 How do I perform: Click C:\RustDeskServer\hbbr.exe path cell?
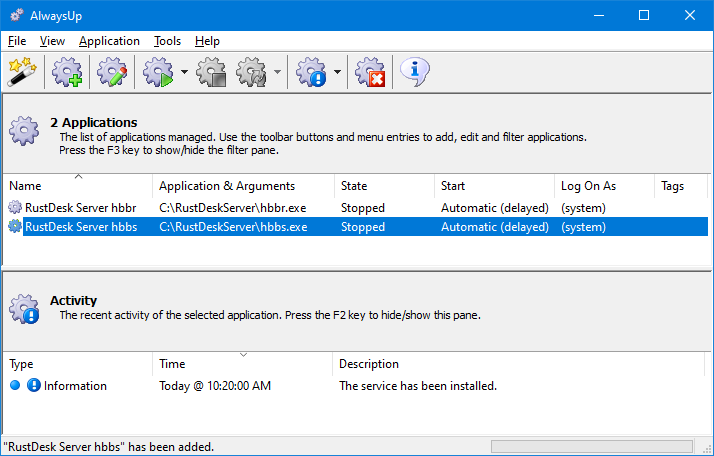[x=233, y=208]
